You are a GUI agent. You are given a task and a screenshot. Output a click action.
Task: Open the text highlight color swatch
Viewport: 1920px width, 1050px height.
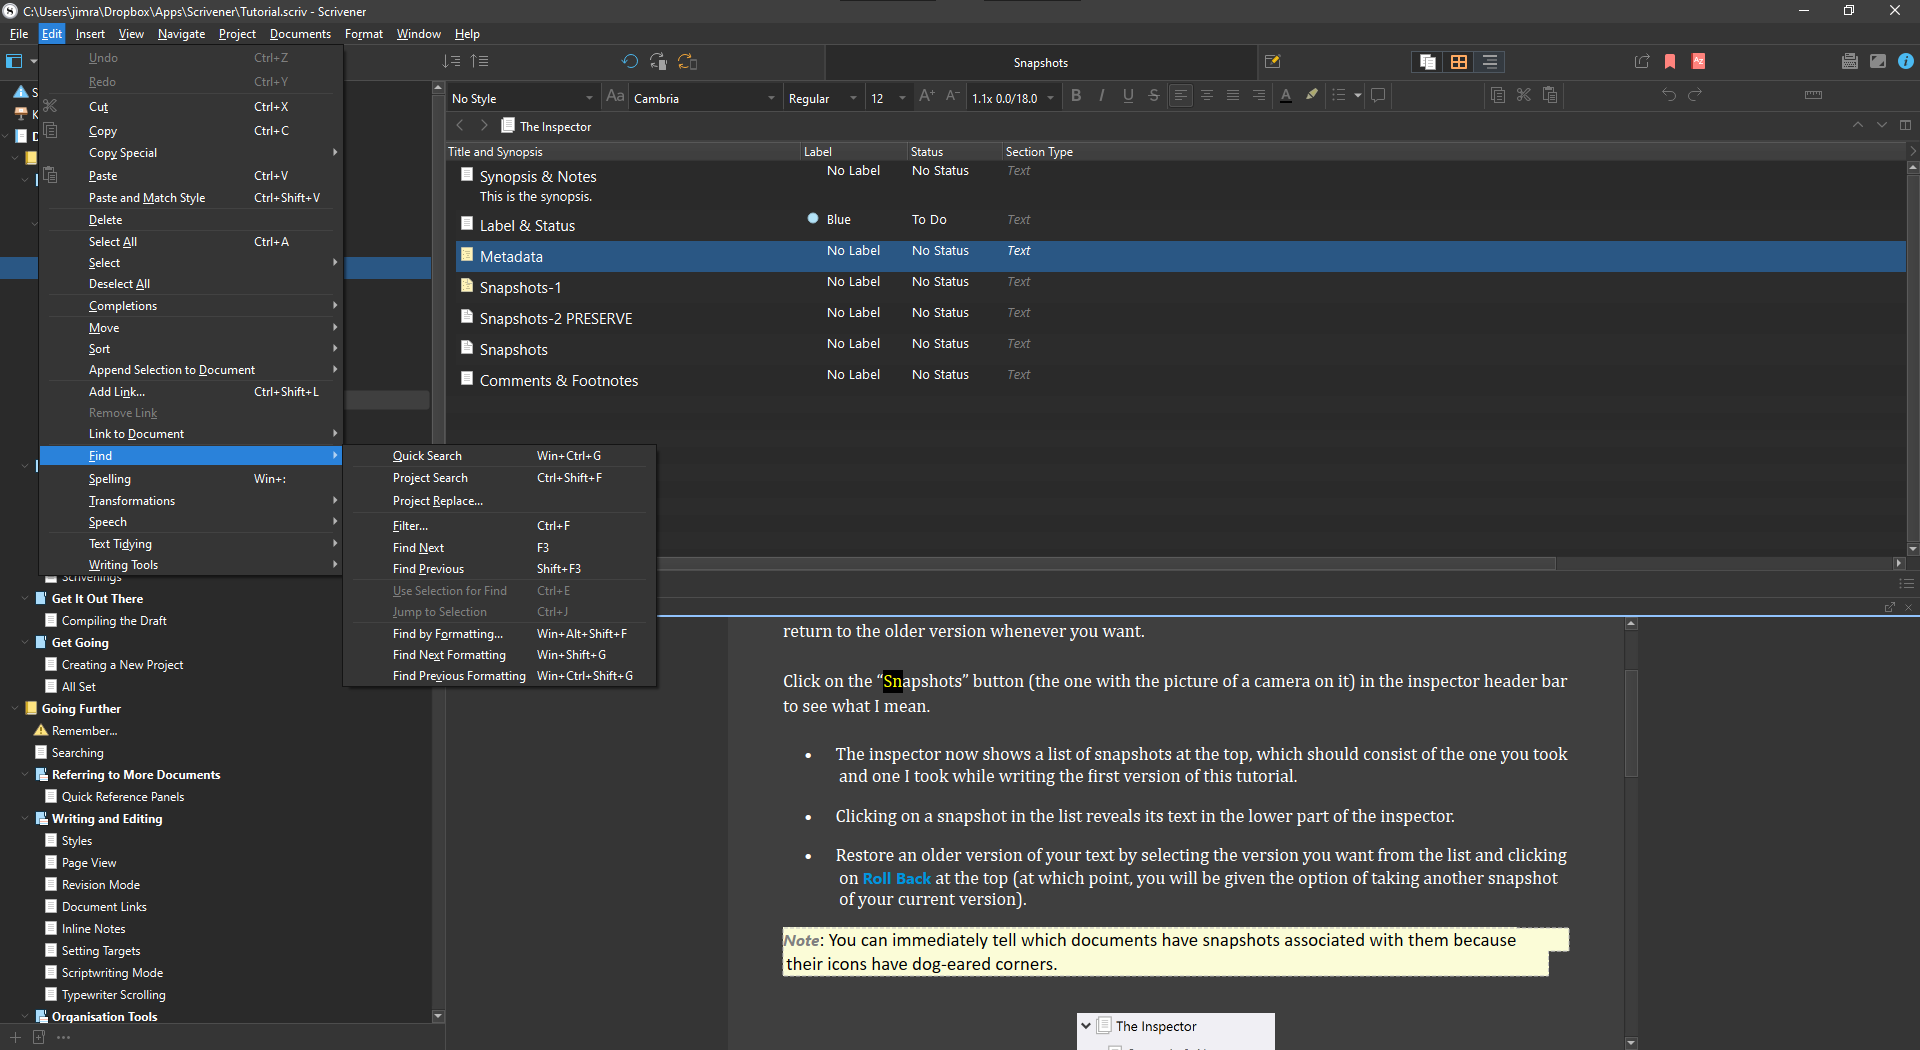click(1311, 96)
